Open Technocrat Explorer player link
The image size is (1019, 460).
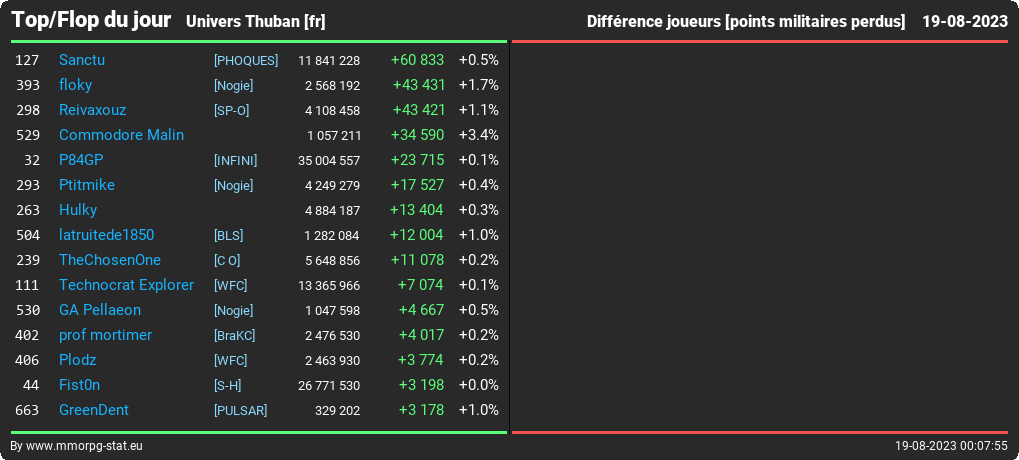[127, 285]
